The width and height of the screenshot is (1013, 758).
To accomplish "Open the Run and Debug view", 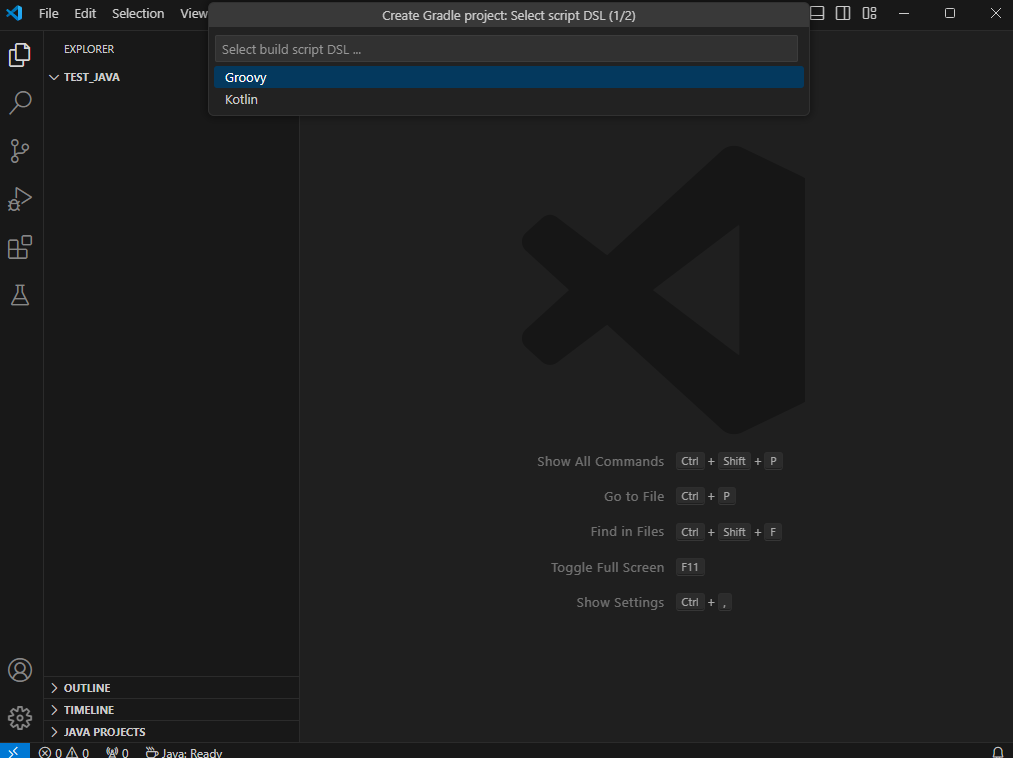I will [20, 199].
